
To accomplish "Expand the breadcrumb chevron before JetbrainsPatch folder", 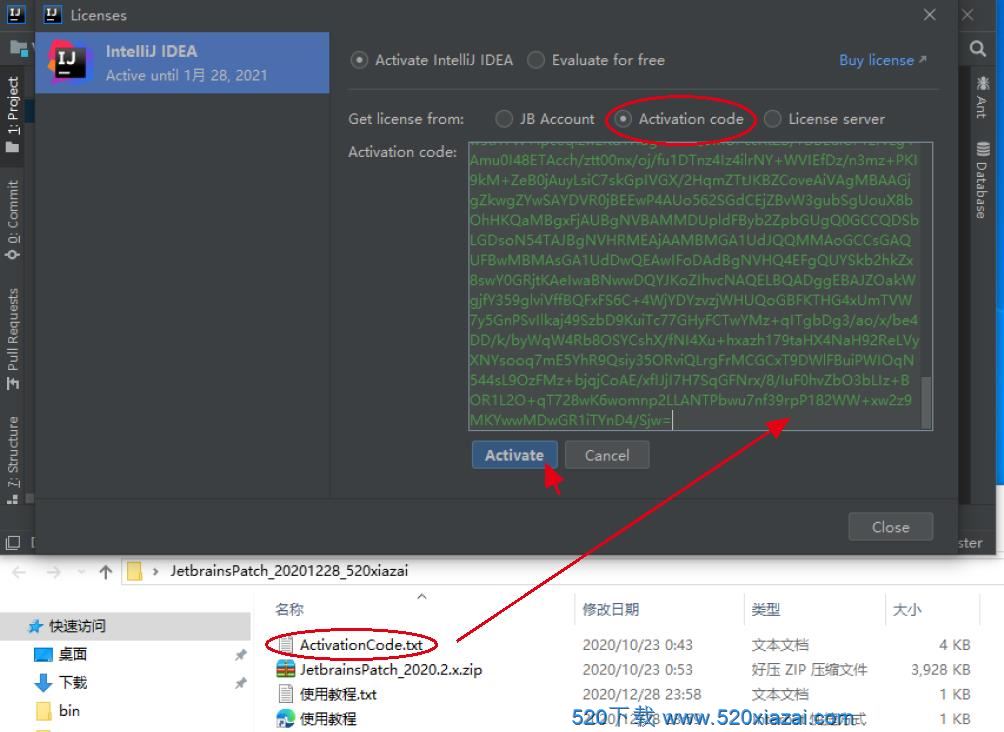I will tap(155, 571).
